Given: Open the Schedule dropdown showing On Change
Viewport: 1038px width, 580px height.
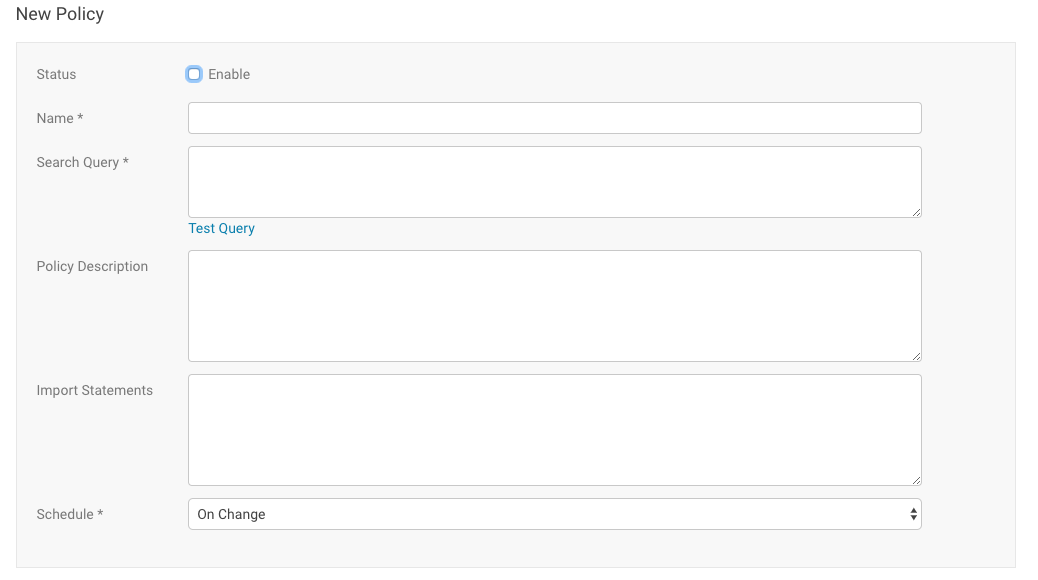Looking at the screenshot, I should click(554, 514).
